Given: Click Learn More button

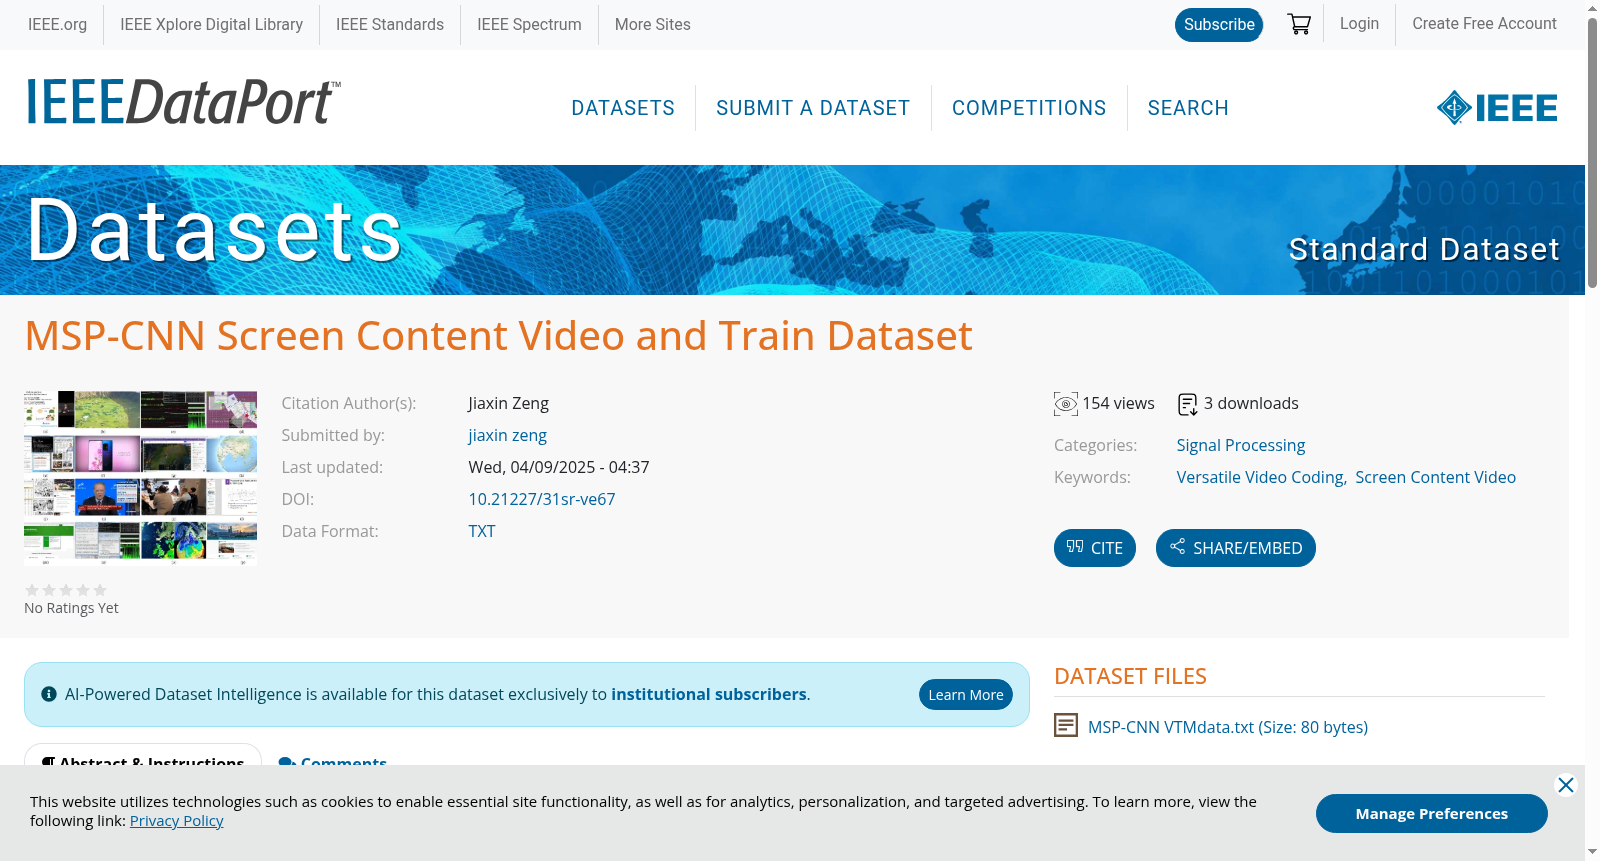Looking at the screenshot, I should tap(966, 695).
